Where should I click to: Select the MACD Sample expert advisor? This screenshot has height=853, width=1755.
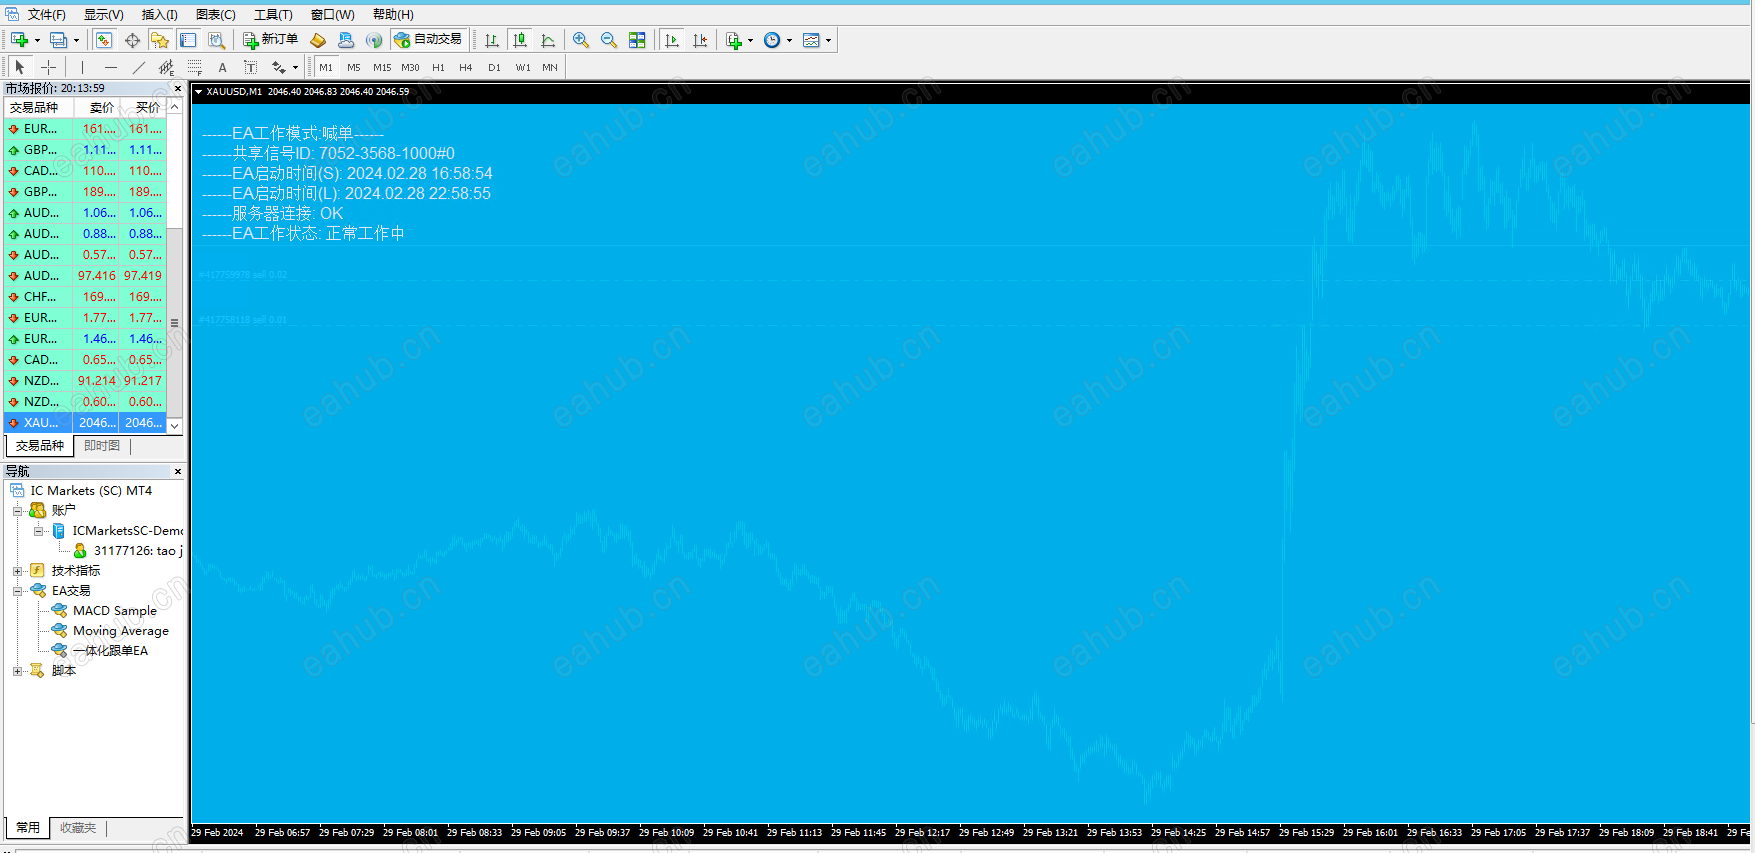click(114, 611)
